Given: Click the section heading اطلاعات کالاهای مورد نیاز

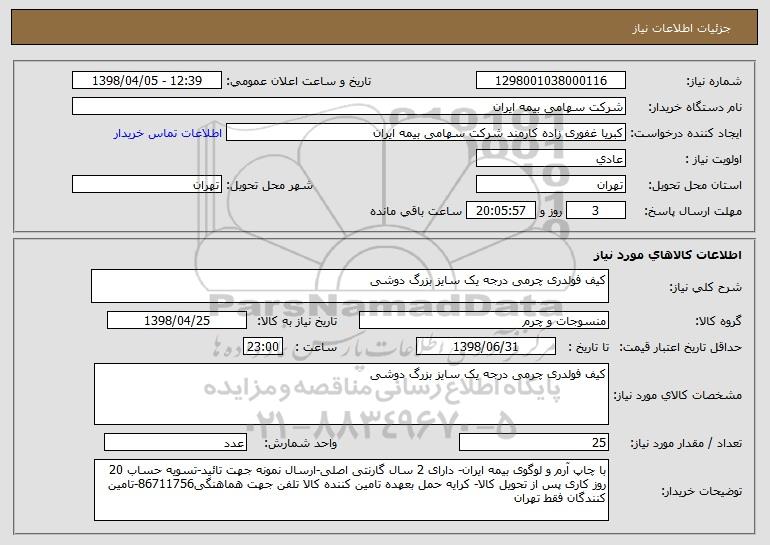Looking at the screenshot, I should (667, 255).
